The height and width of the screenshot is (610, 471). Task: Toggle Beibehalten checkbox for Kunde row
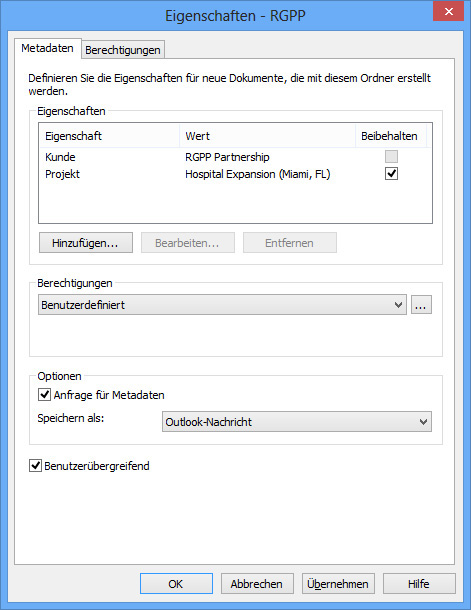point(391,157)
